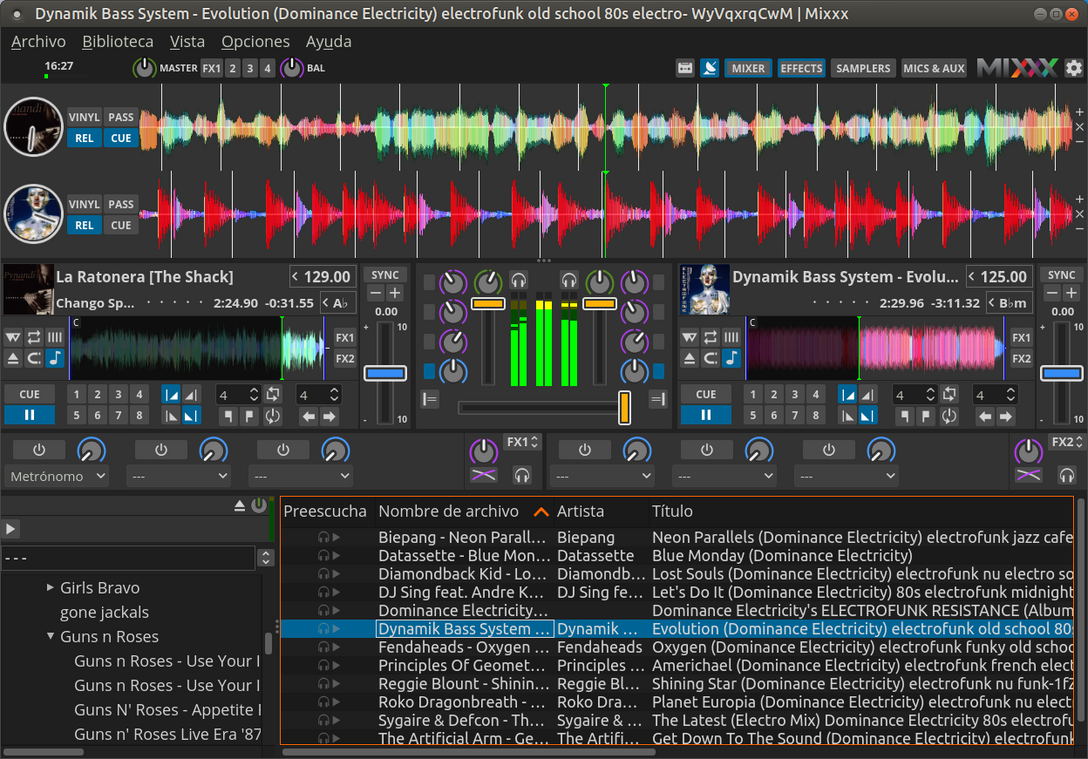Show the SAMPLERS panel

[x=862, y=68]
